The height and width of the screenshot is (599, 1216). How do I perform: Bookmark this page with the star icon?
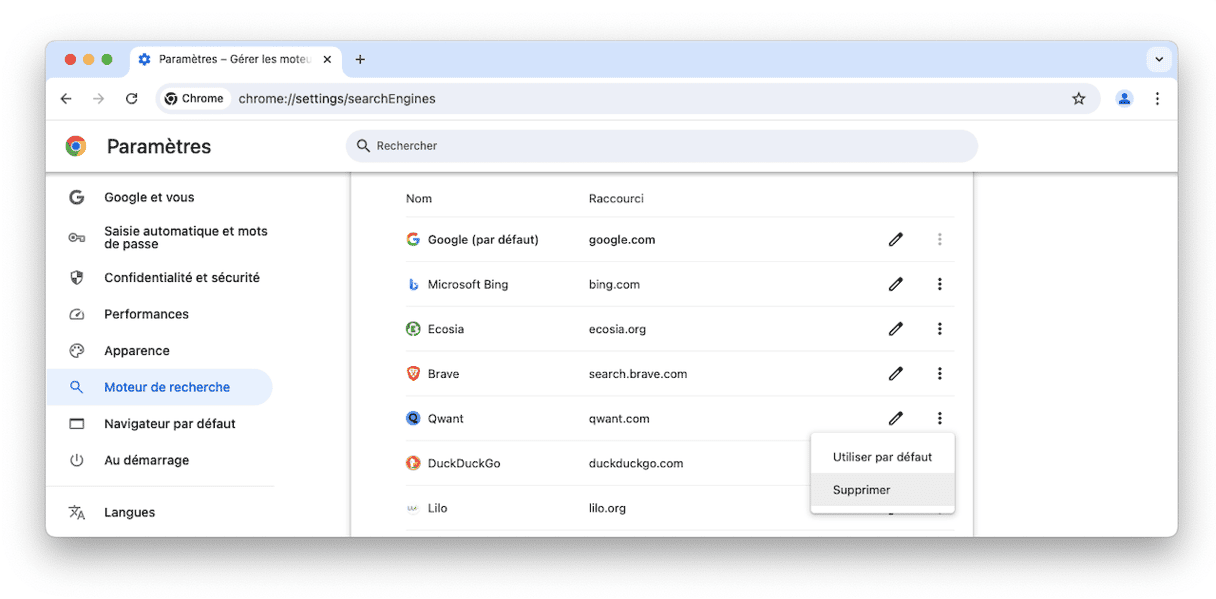coord(1078,99)
